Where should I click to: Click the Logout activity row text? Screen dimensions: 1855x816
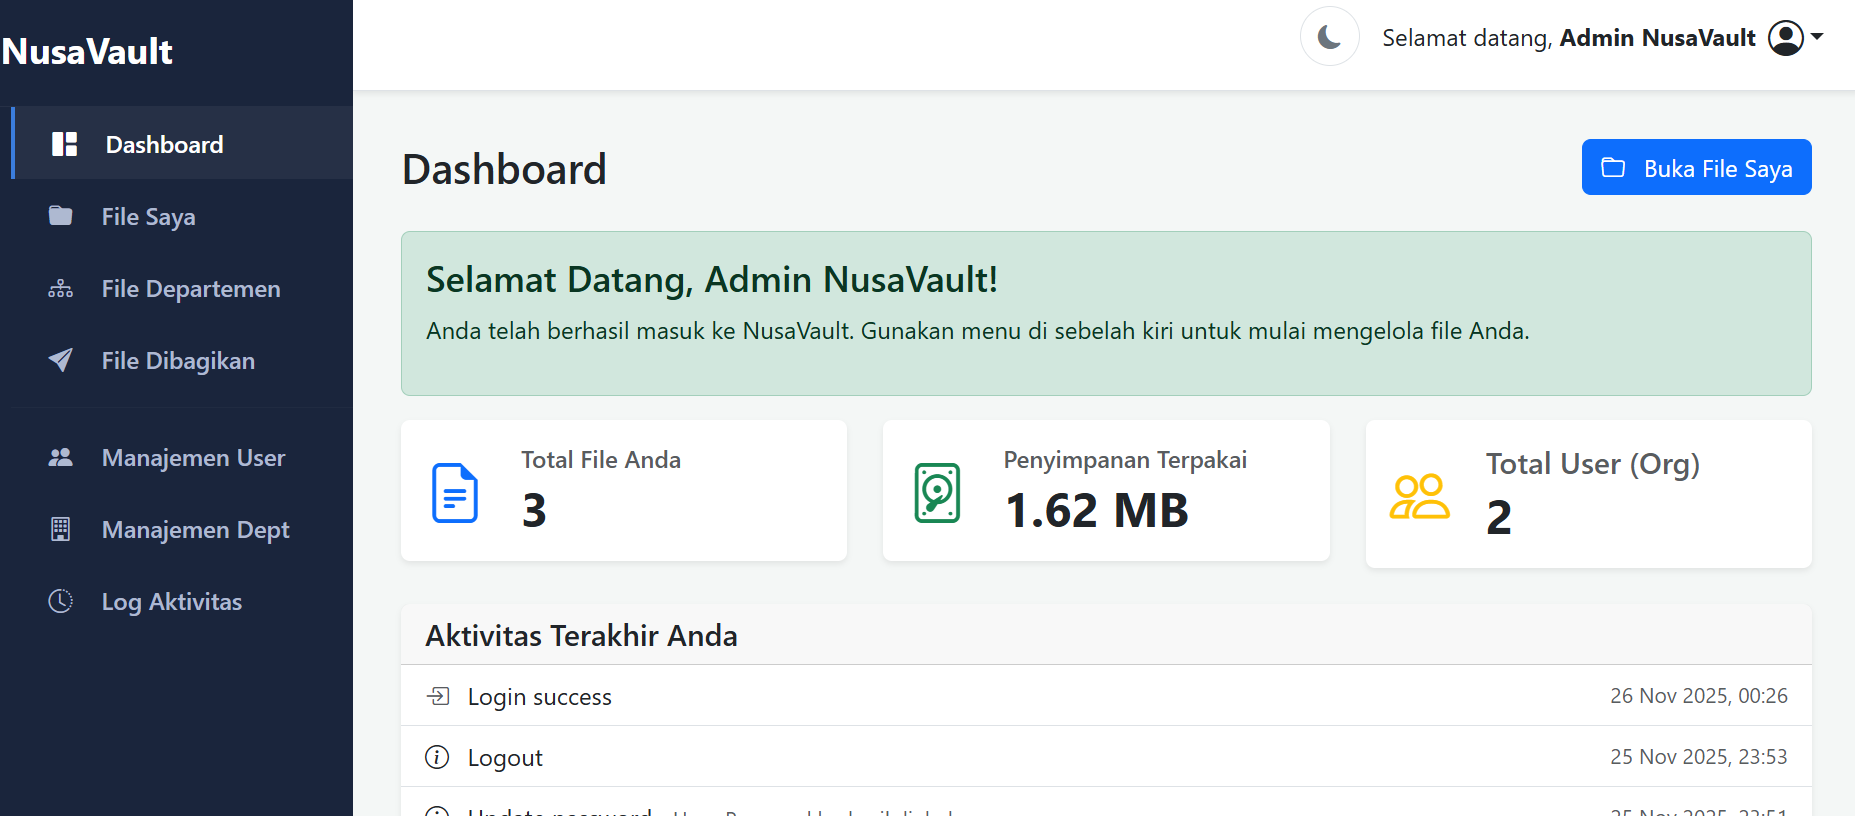tap(505, 758)
